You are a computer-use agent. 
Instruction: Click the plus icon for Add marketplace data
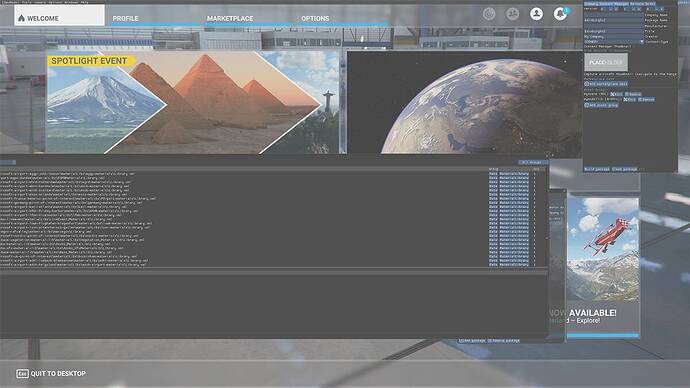point(587,84)
